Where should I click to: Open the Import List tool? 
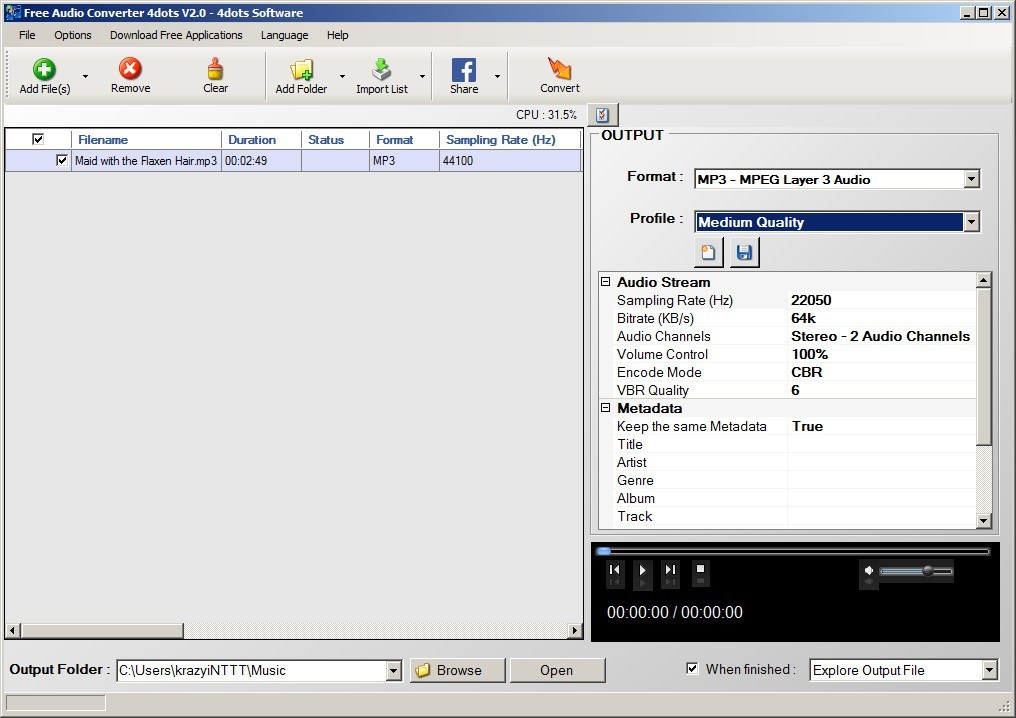[x=381, y=70]
